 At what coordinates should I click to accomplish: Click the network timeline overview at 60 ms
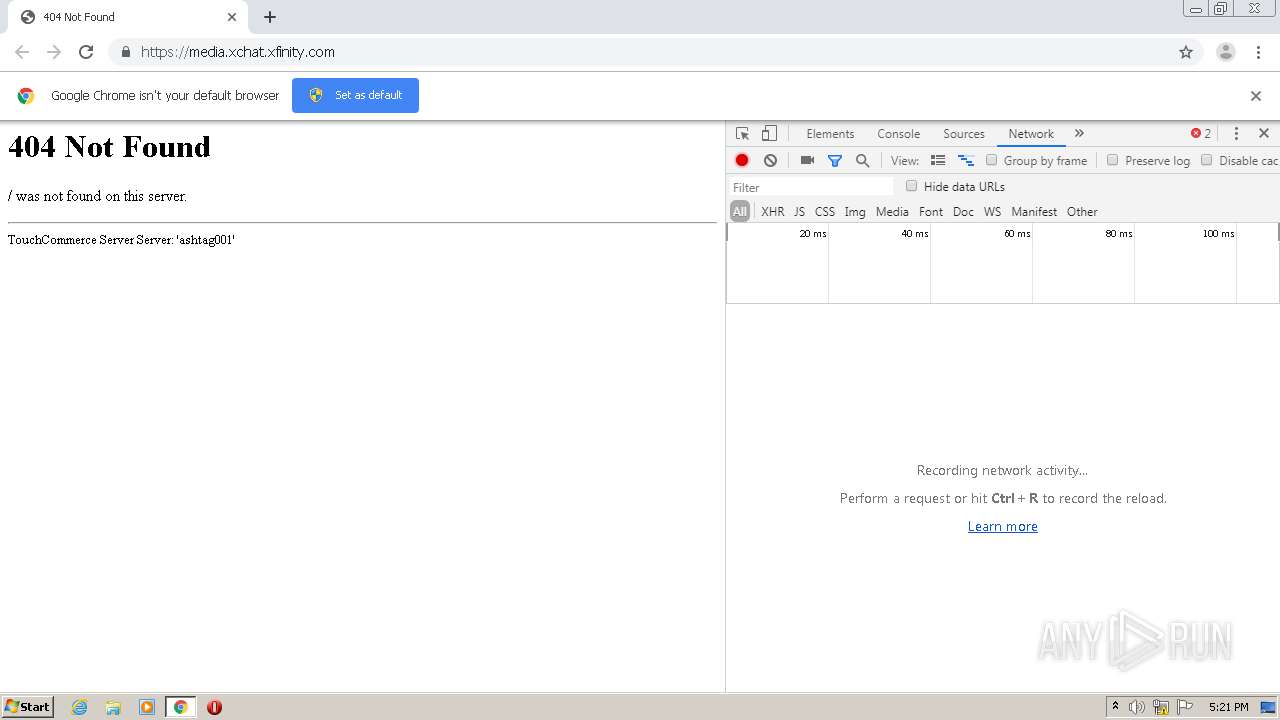(x=1017, y=233)
